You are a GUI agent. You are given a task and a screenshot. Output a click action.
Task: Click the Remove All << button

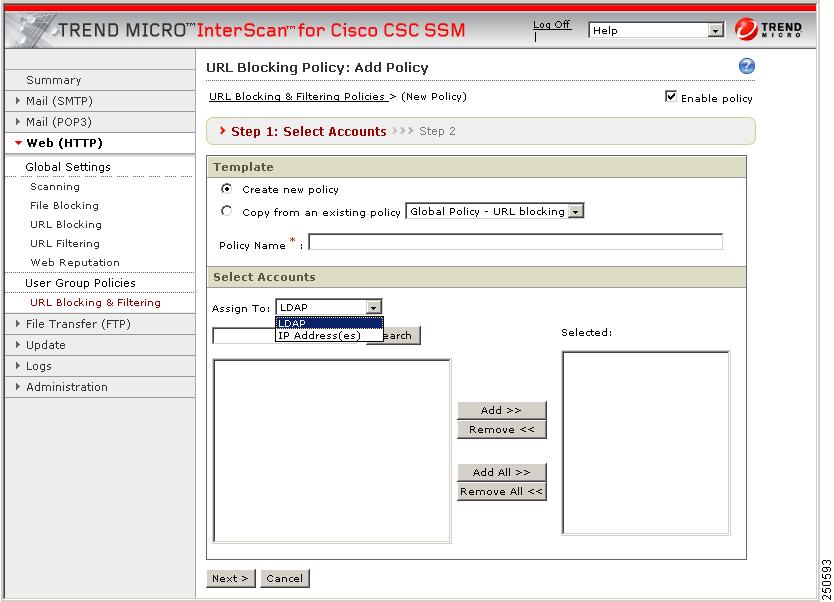(x=502, y=491)
